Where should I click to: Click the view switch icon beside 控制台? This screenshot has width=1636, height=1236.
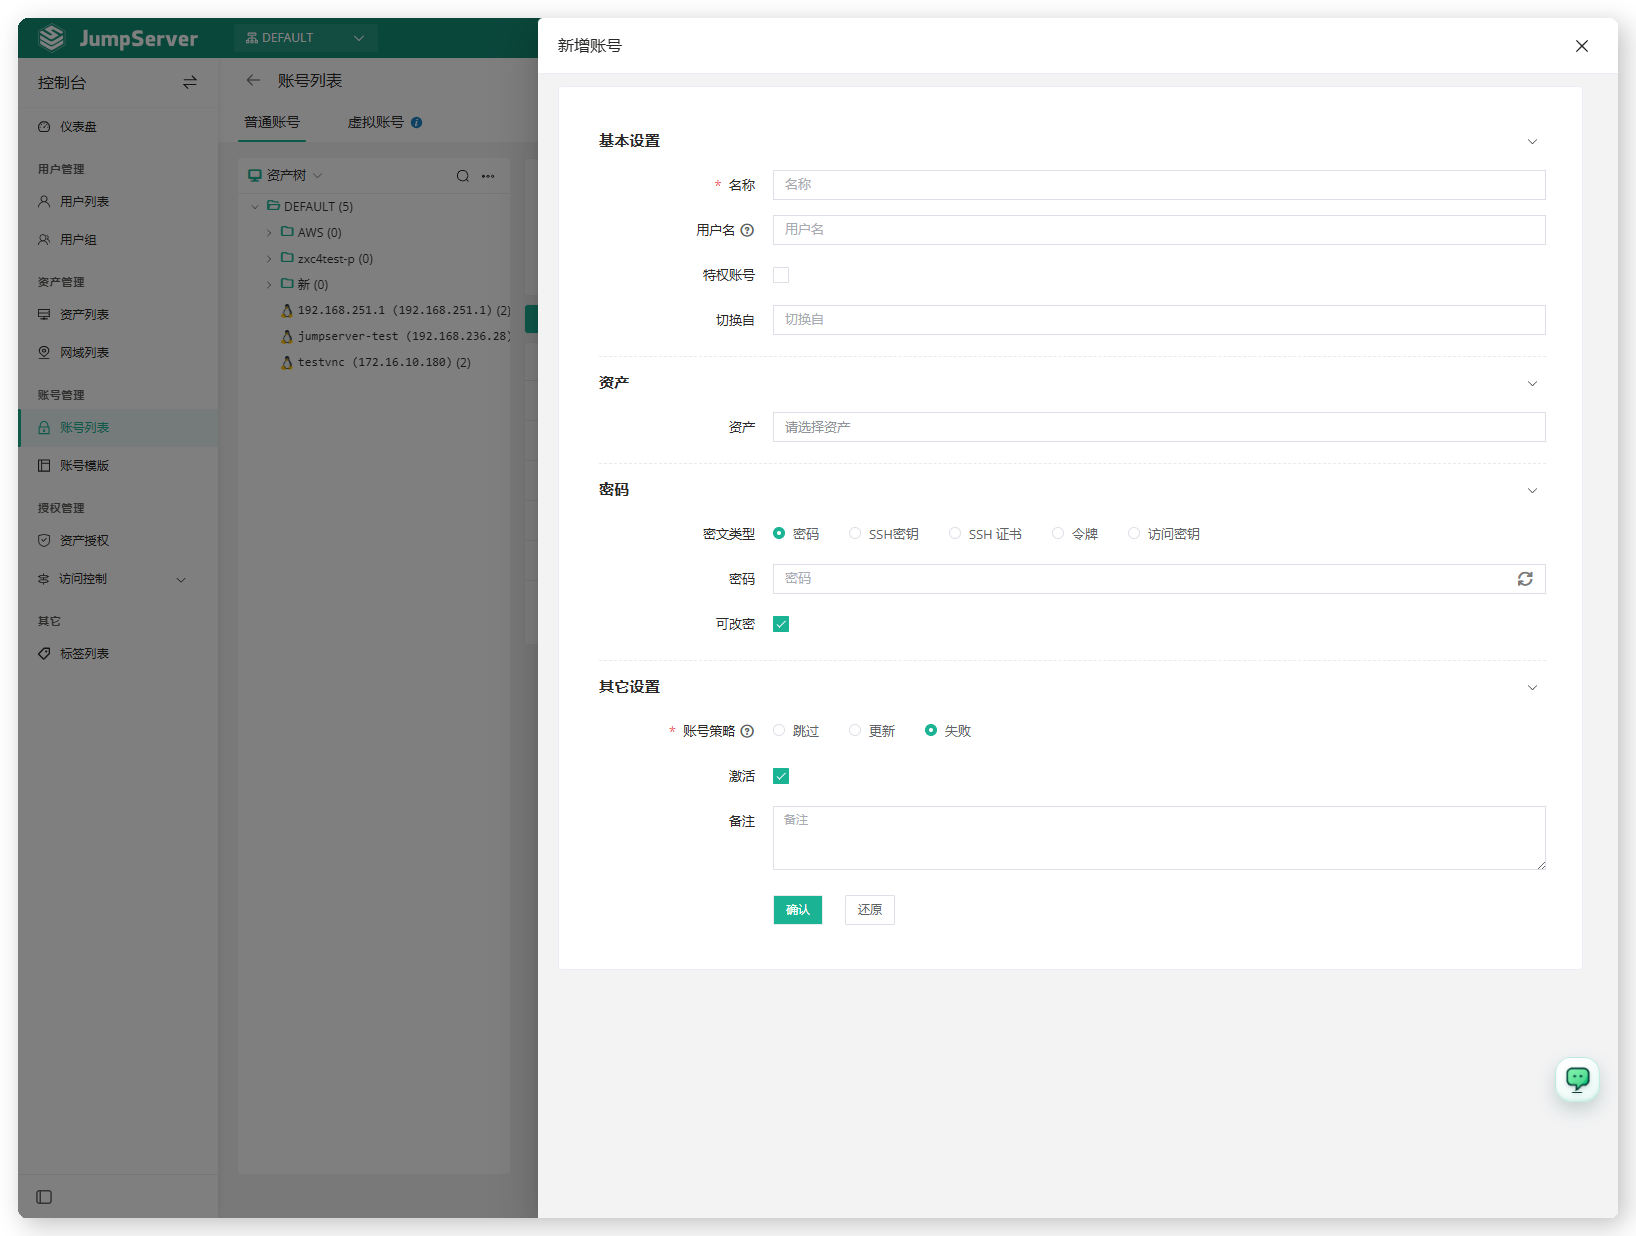point(190,82)
